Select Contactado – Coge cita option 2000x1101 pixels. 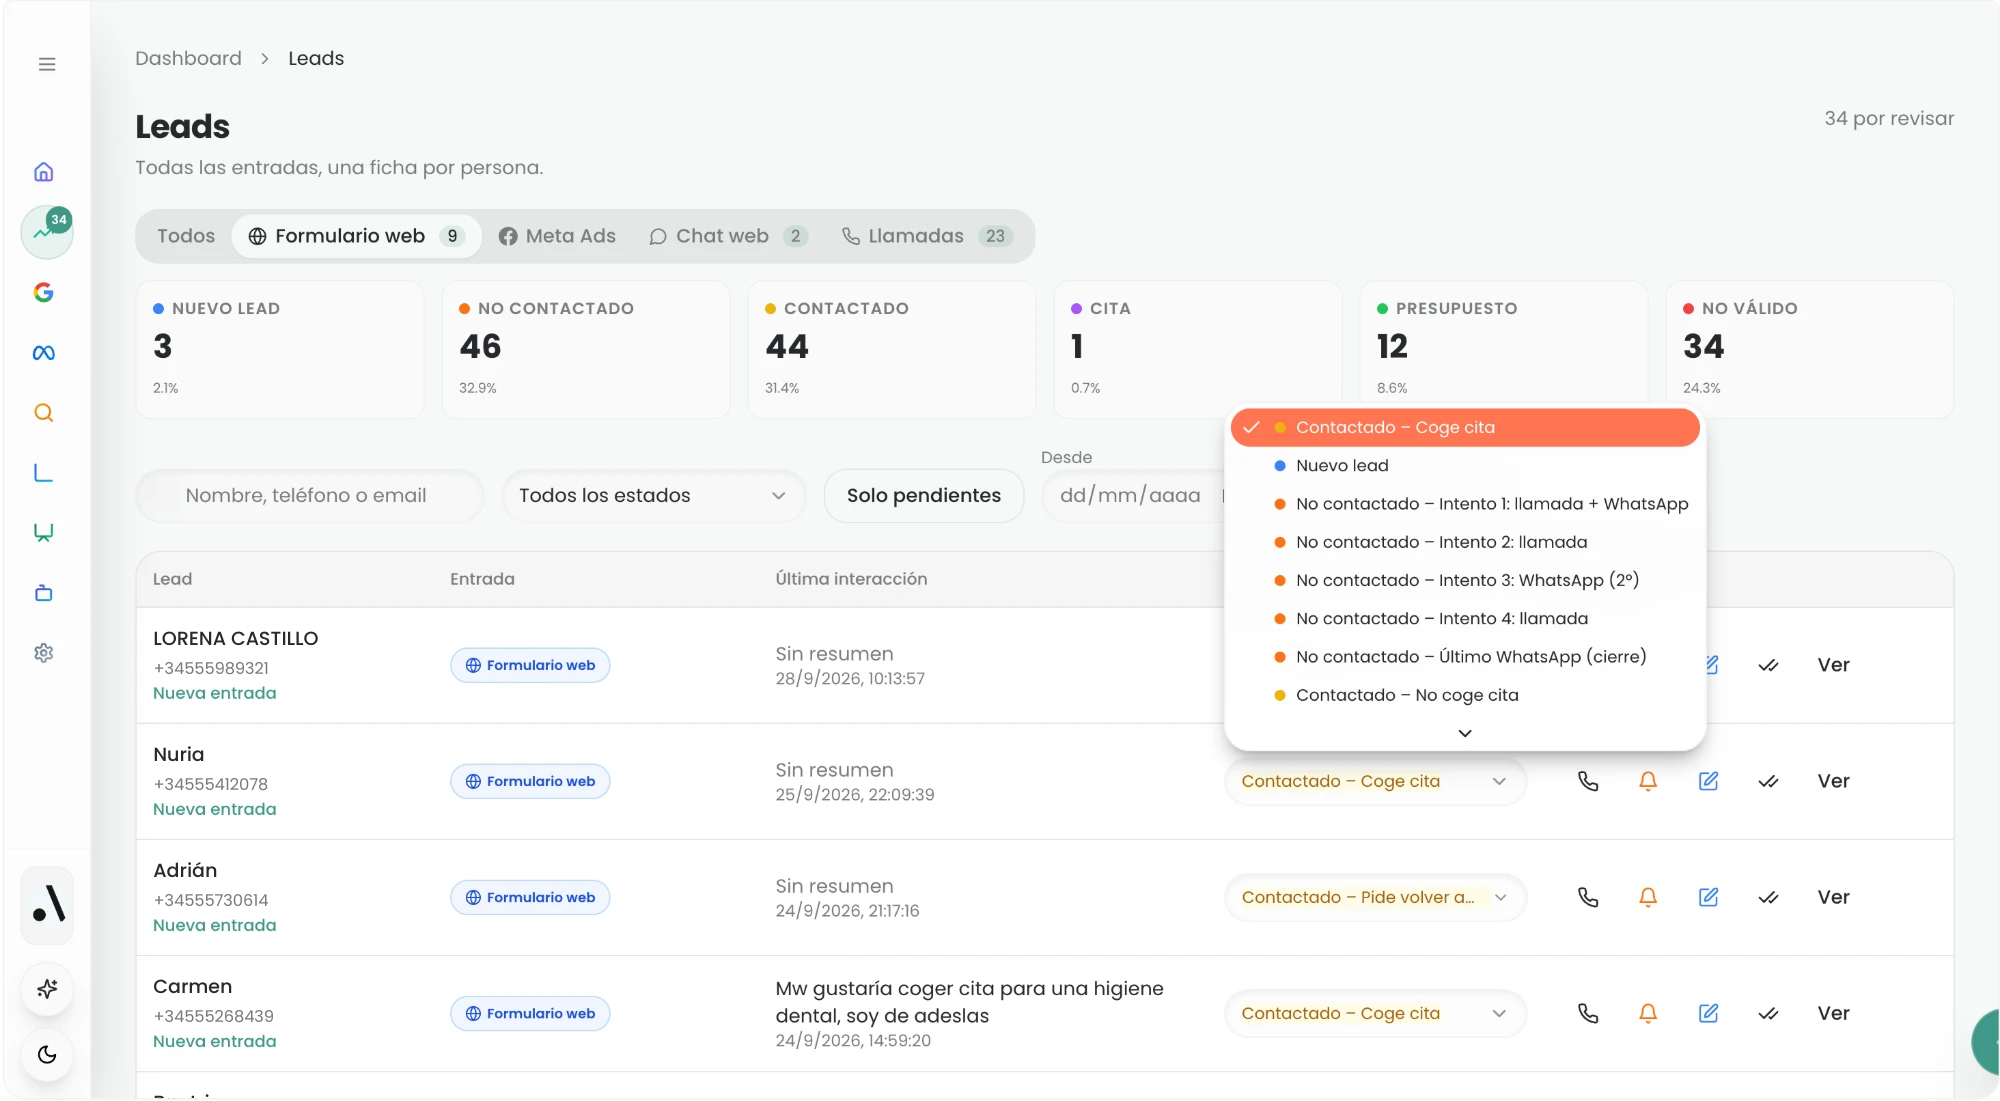pos(1465,427)
